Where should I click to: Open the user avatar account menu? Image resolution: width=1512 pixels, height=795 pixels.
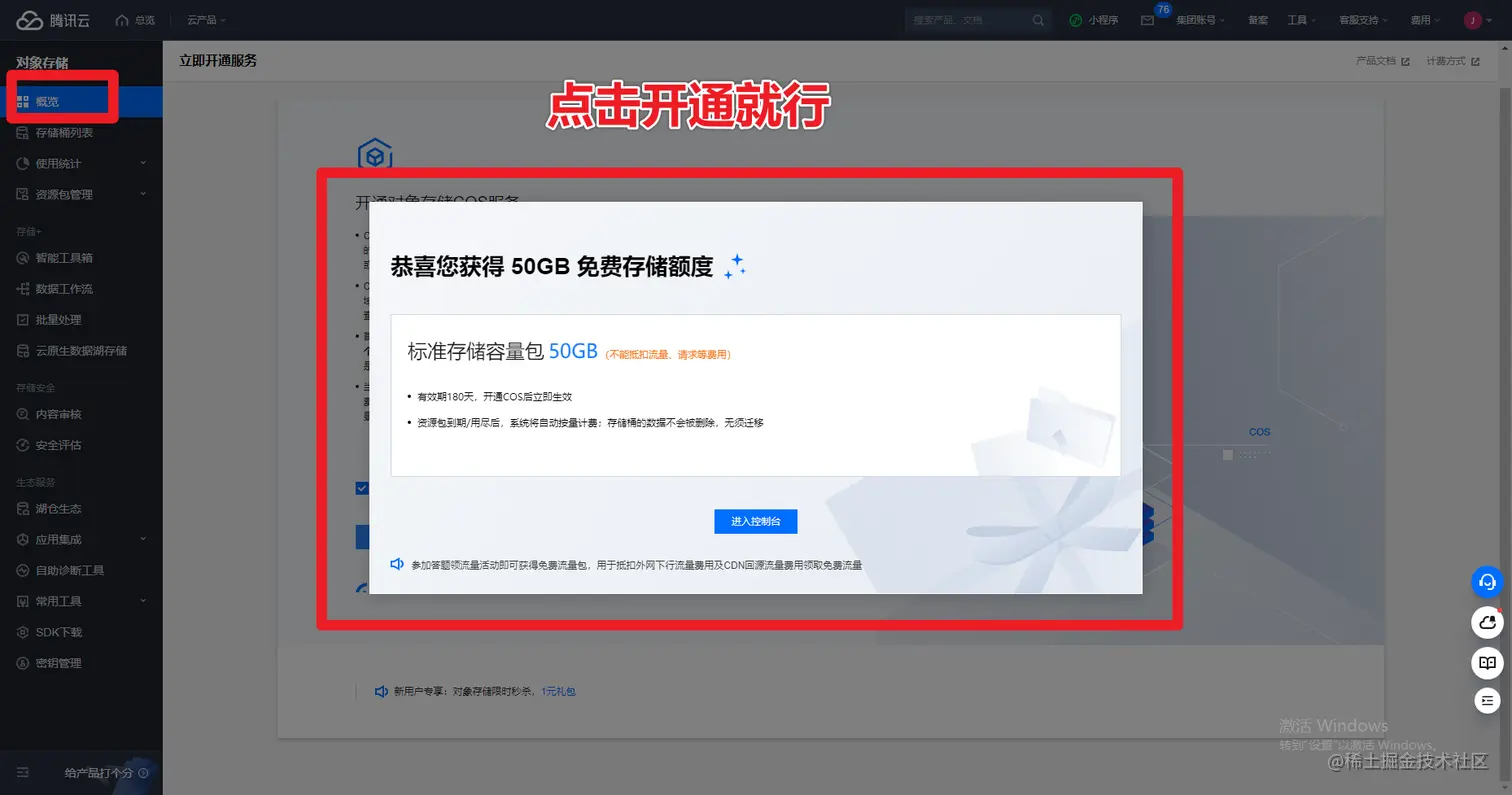(1476, 20)
